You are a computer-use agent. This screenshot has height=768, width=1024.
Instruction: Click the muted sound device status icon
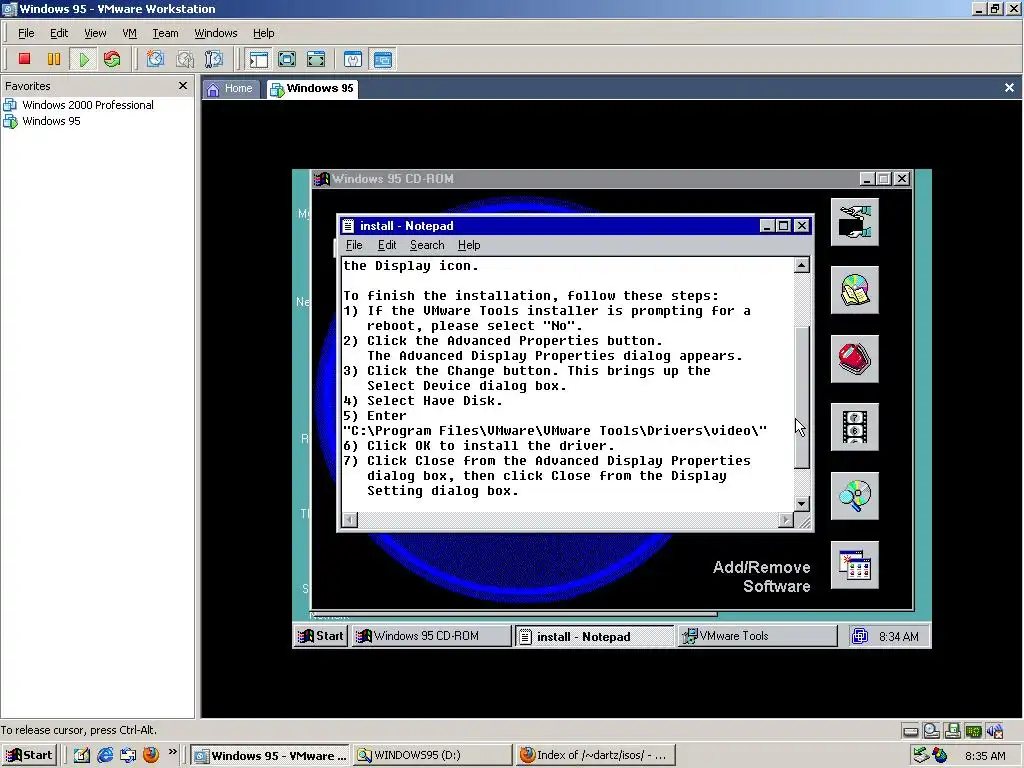[x=994, y=731]
